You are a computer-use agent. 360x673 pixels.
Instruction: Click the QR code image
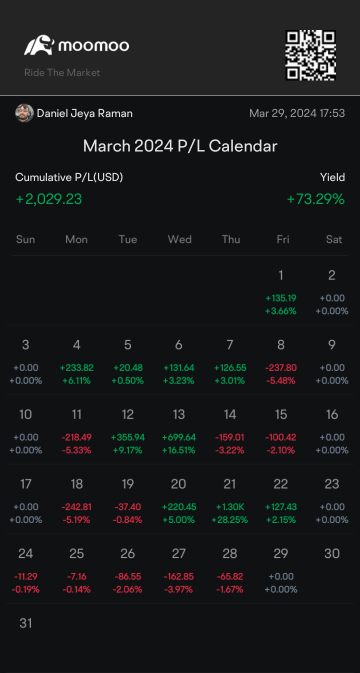point(311,55)
